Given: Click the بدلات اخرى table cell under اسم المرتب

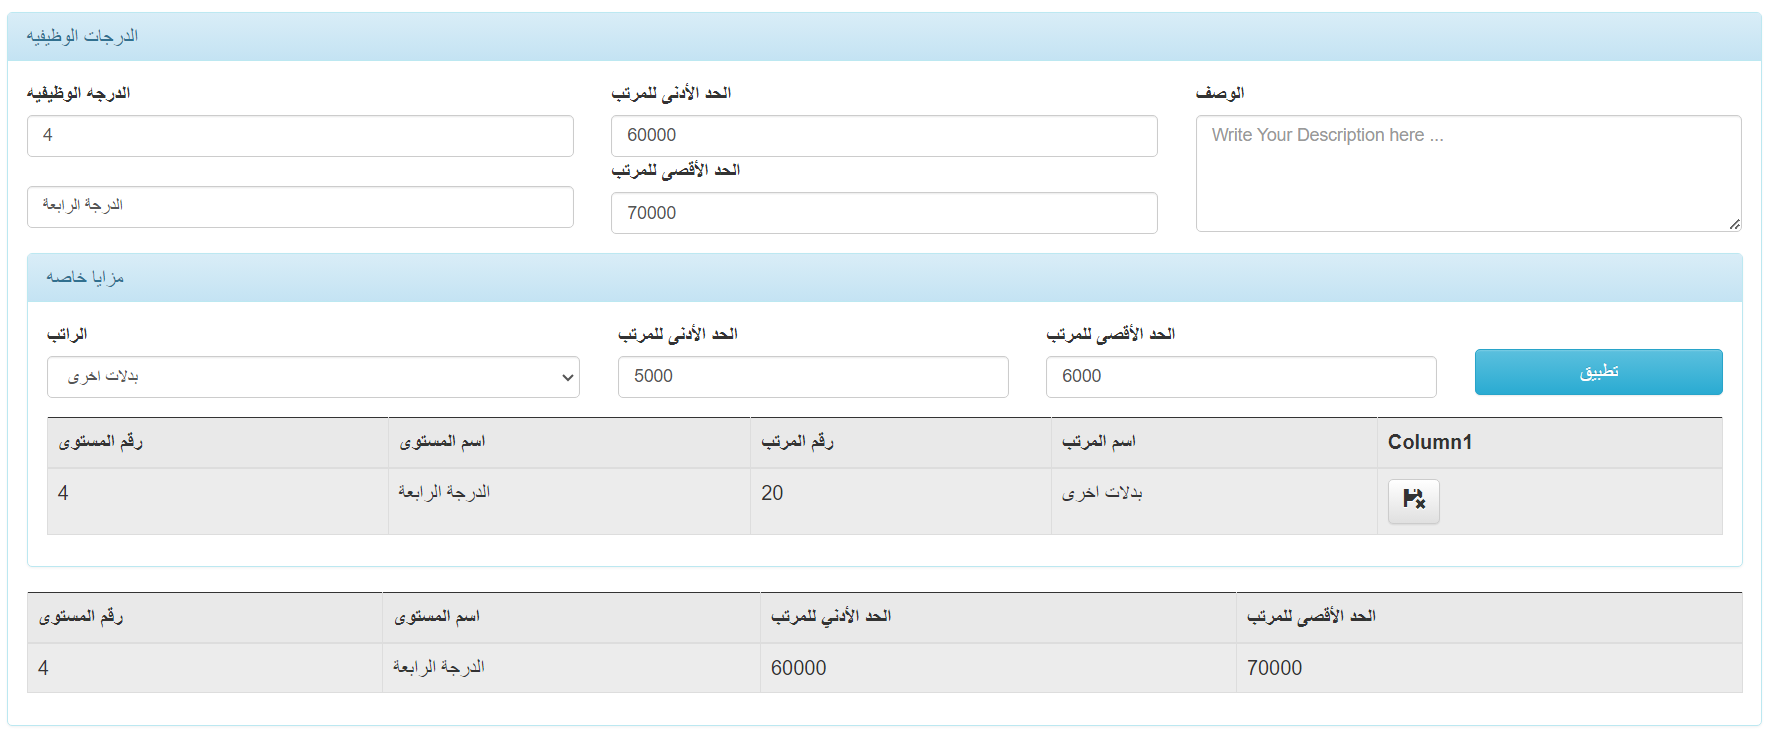Looking at the screenshot, I should [1102, 493].
